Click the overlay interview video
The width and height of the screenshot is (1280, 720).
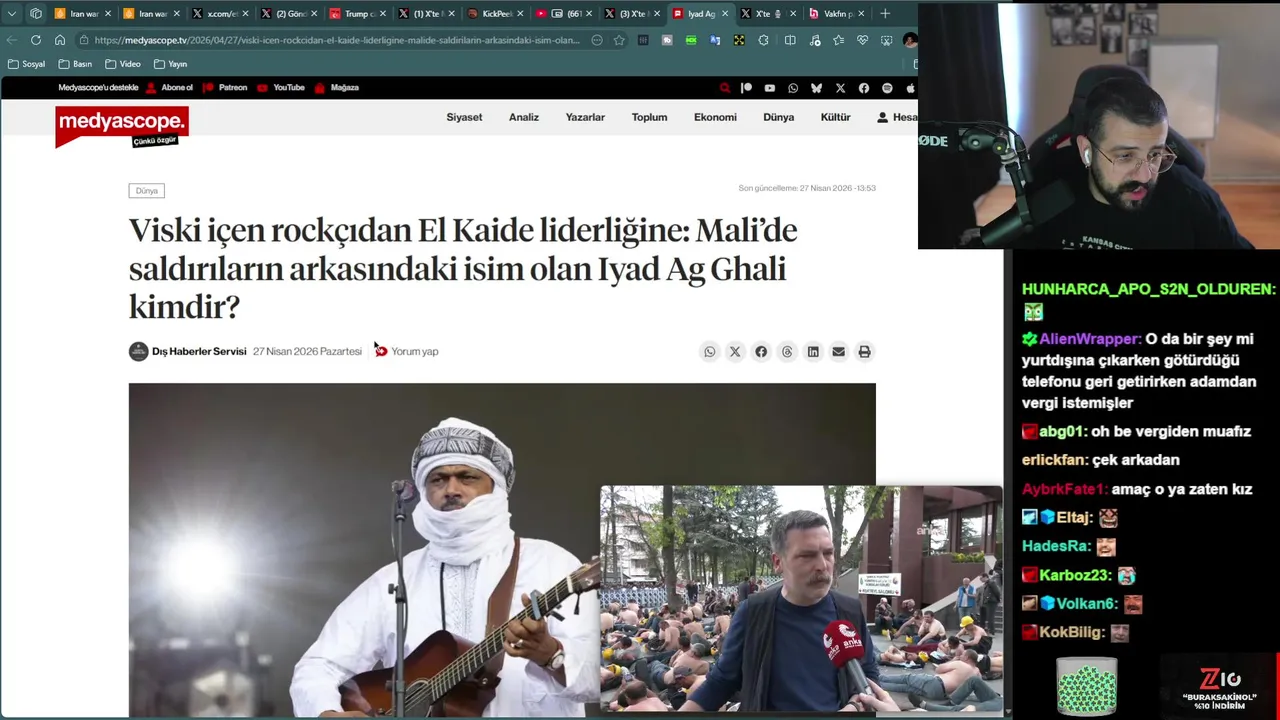coord(801,599)
